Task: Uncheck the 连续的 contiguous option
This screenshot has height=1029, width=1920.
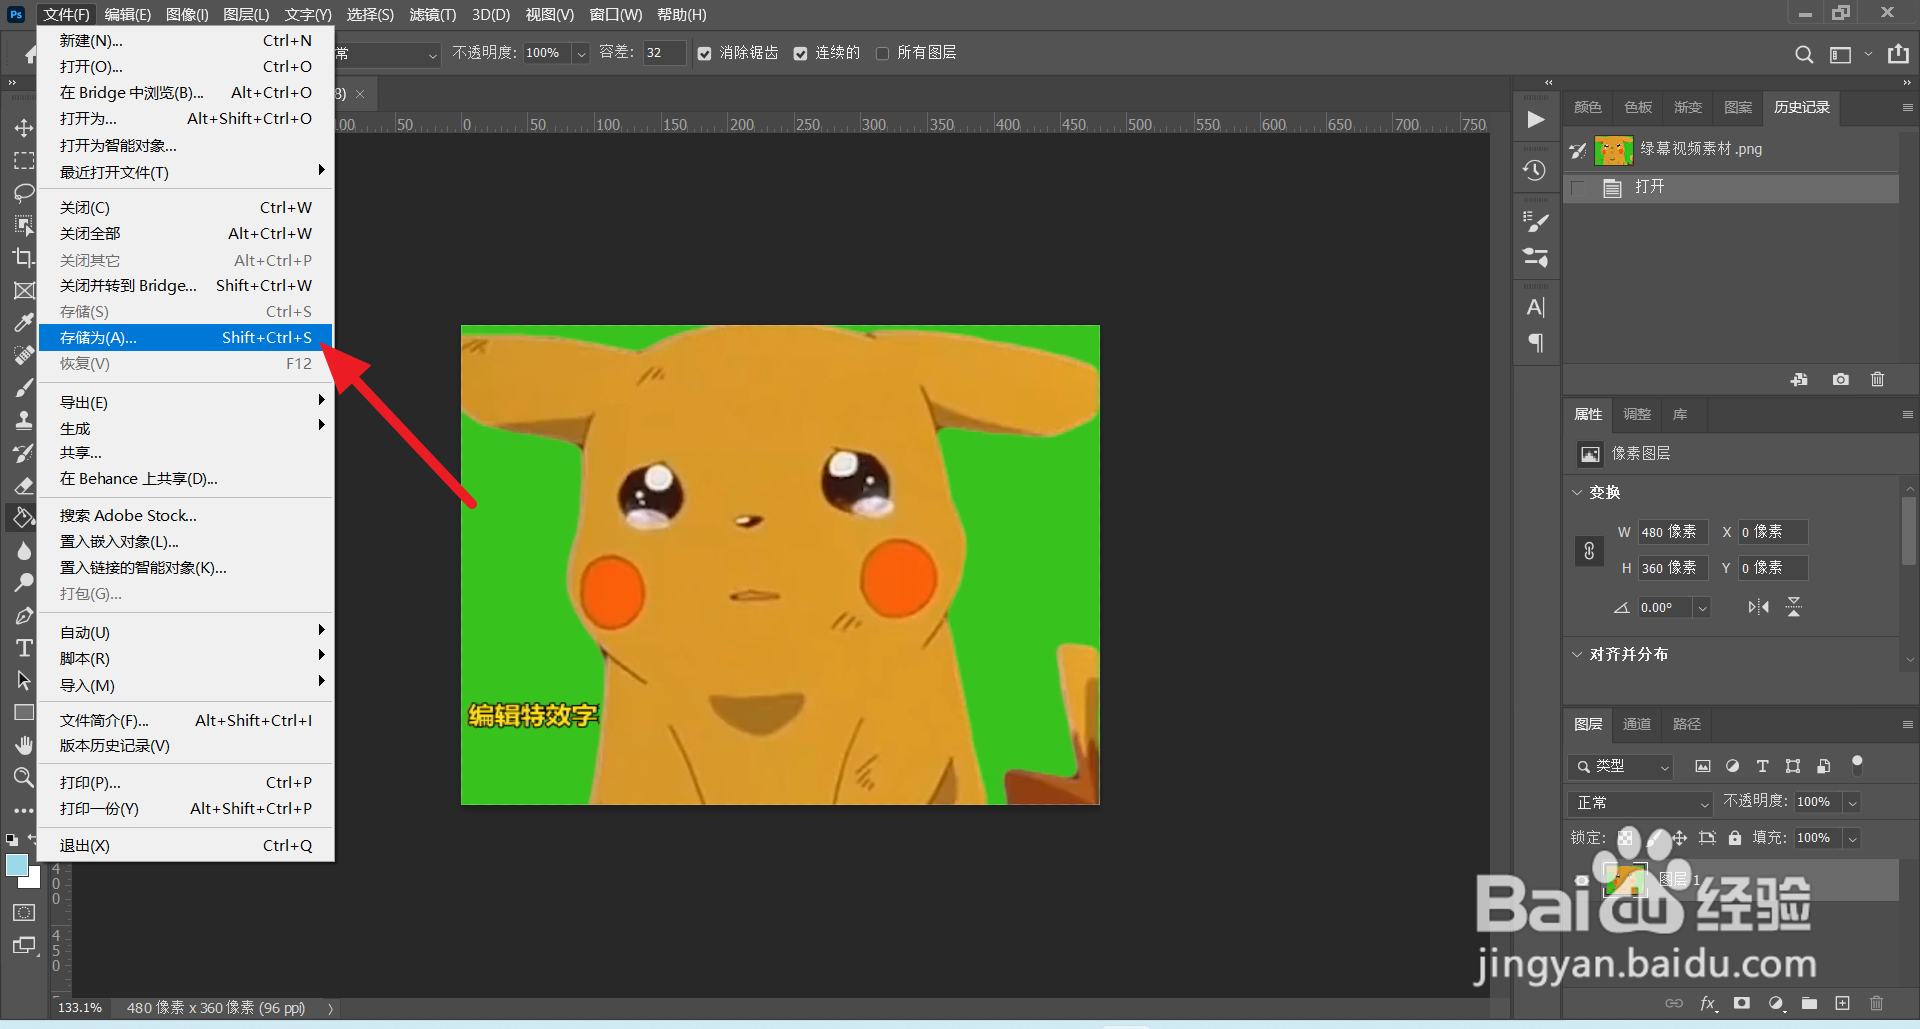Action: pos(801,54)
